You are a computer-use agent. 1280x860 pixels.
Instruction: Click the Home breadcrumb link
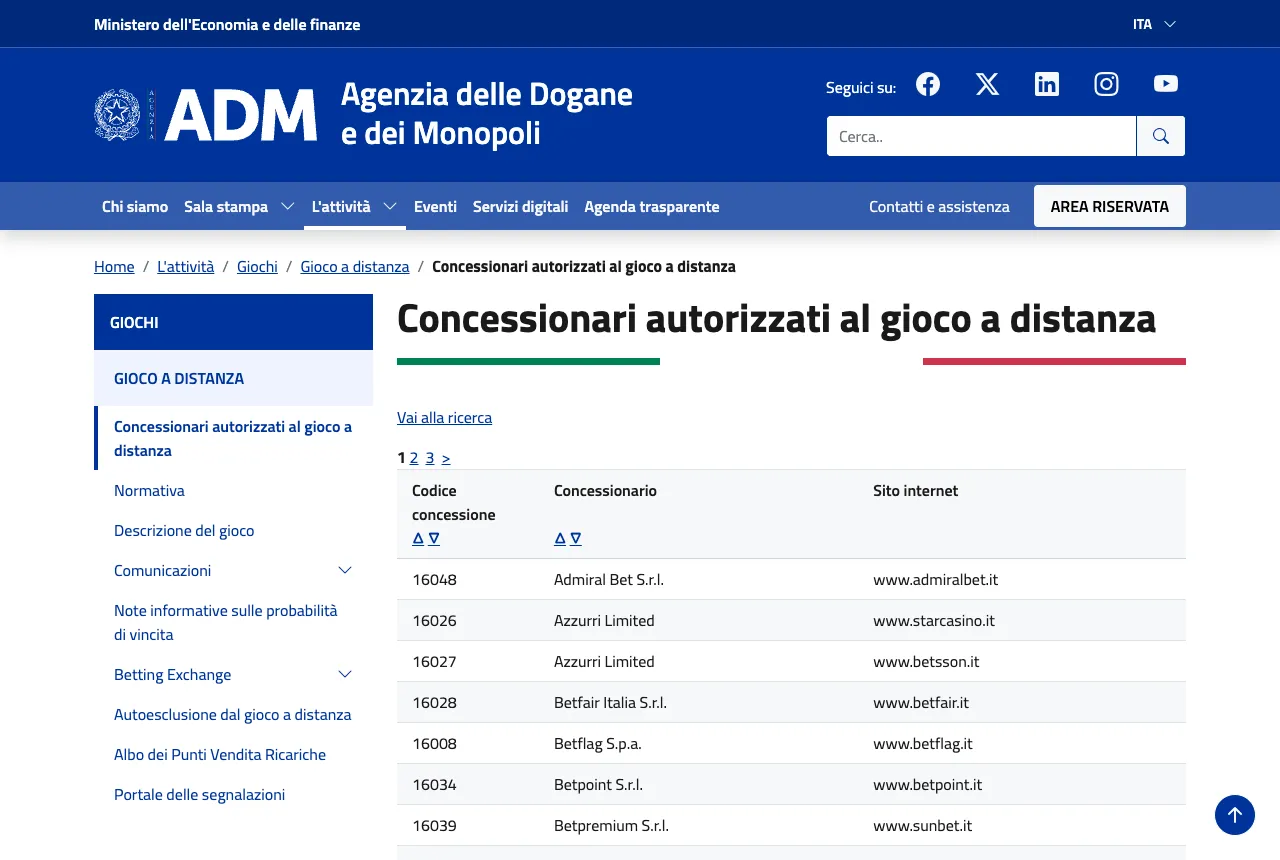pos(114,266)
